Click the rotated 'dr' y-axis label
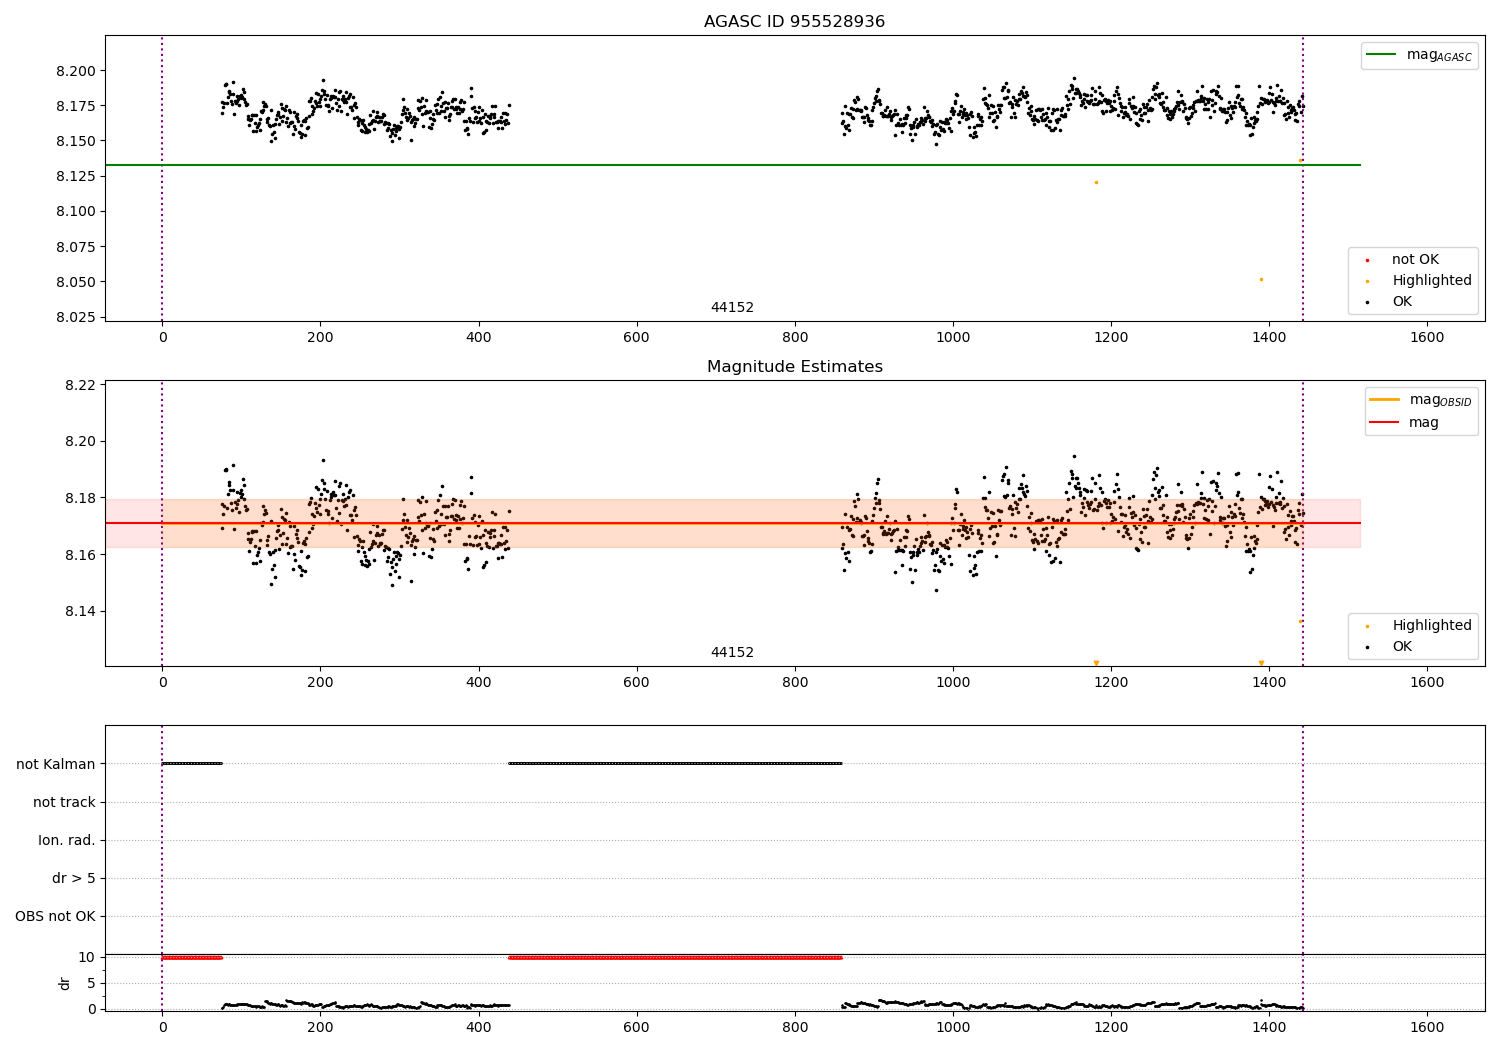Image resolution: width=1500 pixels, height=1050 pixels. click(65, 983)
